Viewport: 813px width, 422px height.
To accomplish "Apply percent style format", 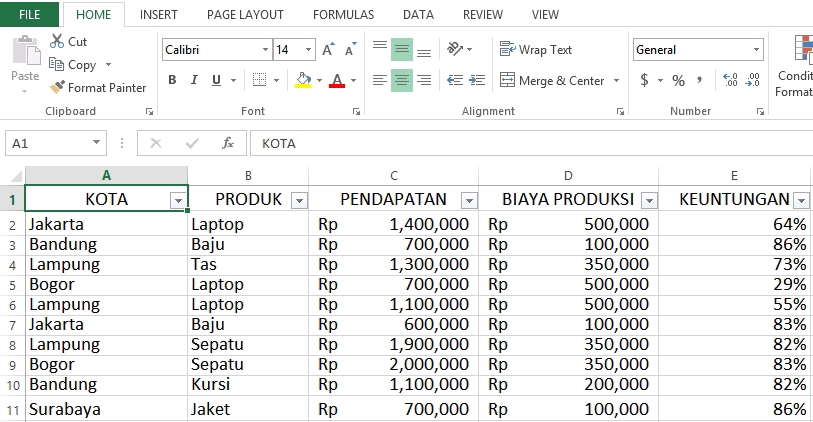I will click(678, 80).
